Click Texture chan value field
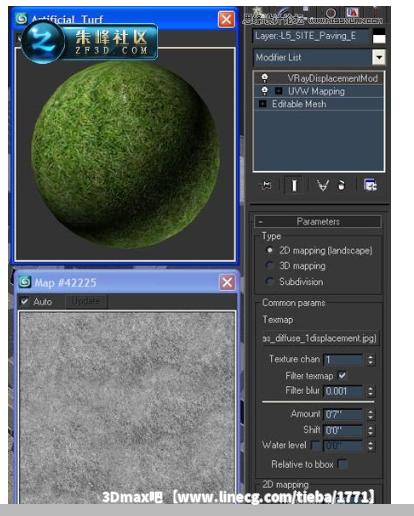 coord(343,359)
